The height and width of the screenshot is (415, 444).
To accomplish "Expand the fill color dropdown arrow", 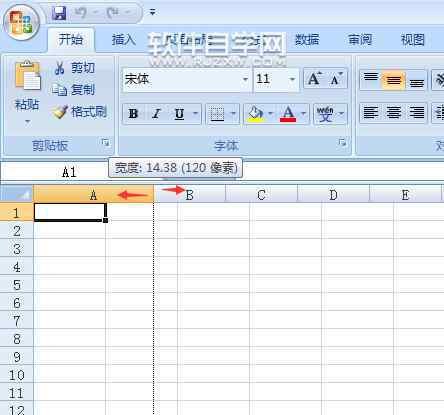I will click(271, 114).
